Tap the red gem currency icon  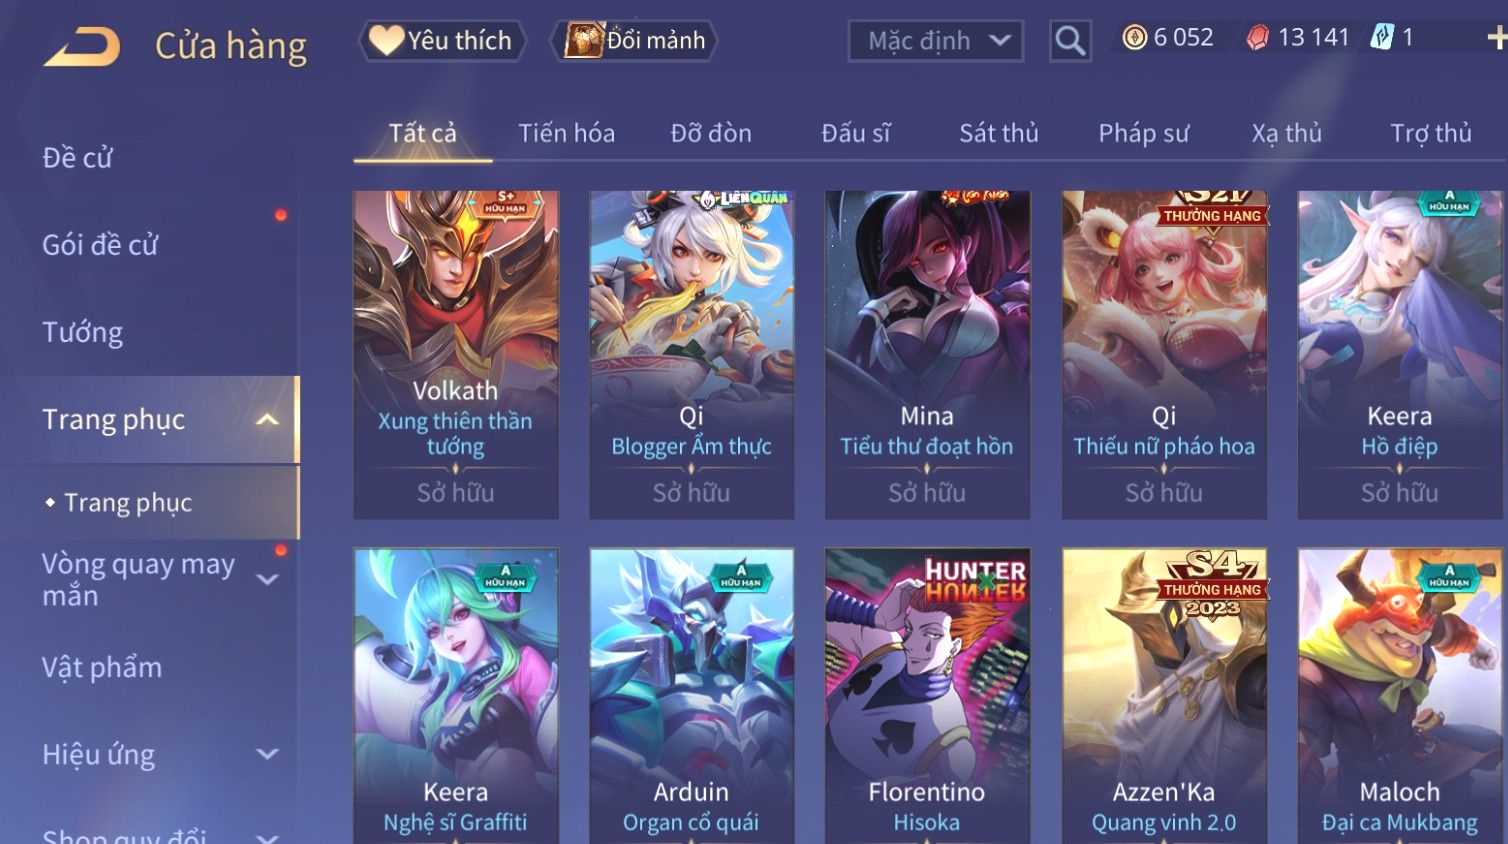click(1257, 38)
